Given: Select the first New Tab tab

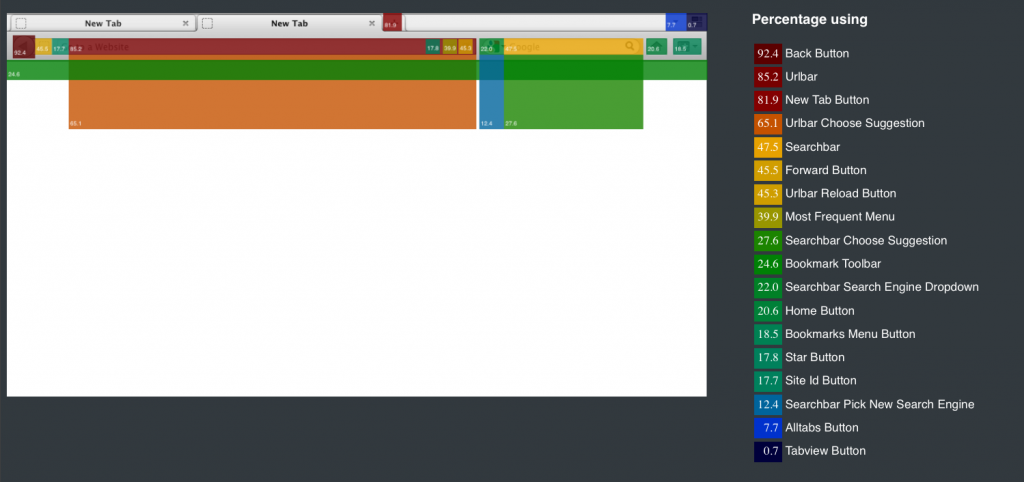Looking at the screenshot, I should (x=103, y=24).
